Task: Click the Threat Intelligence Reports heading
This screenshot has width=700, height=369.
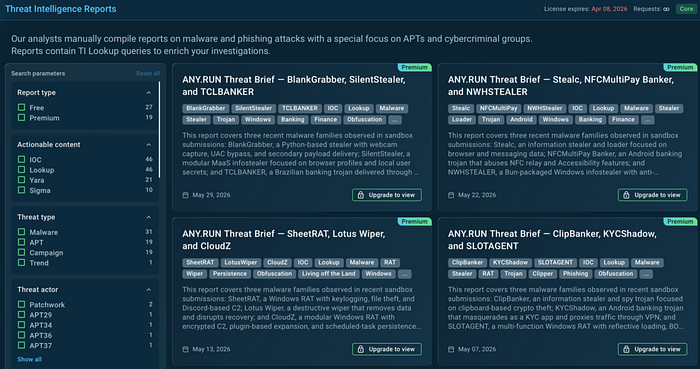Action: click(x=61, y=9)
